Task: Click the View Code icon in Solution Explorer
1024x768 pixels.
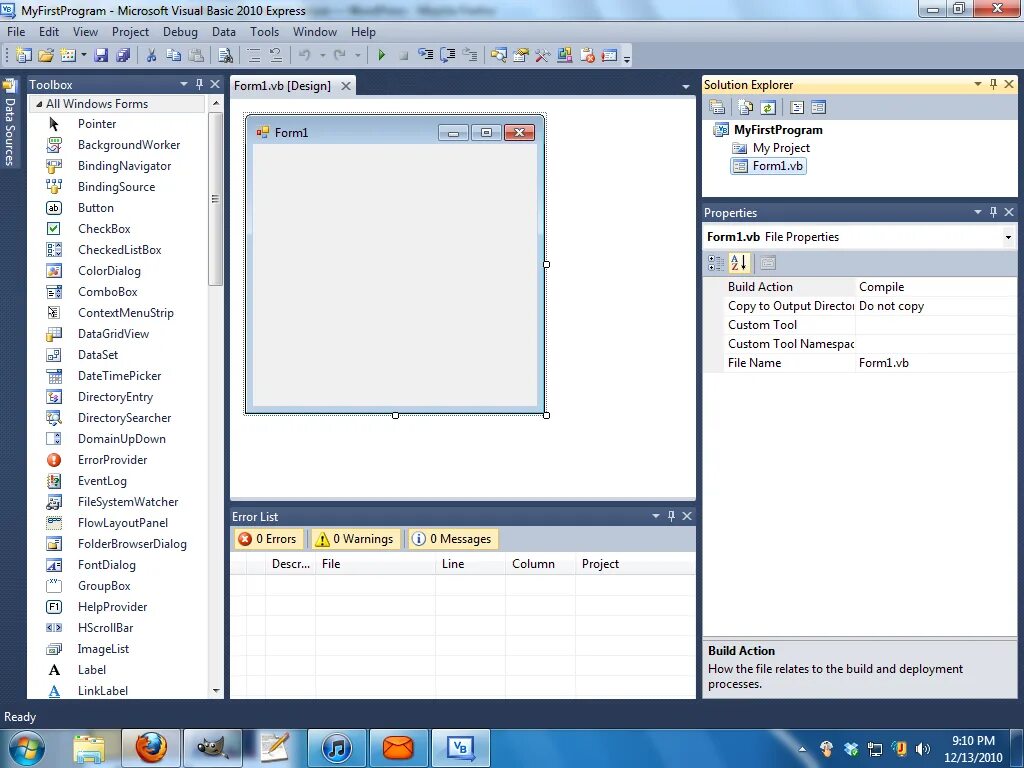Action: pos(797,107)
